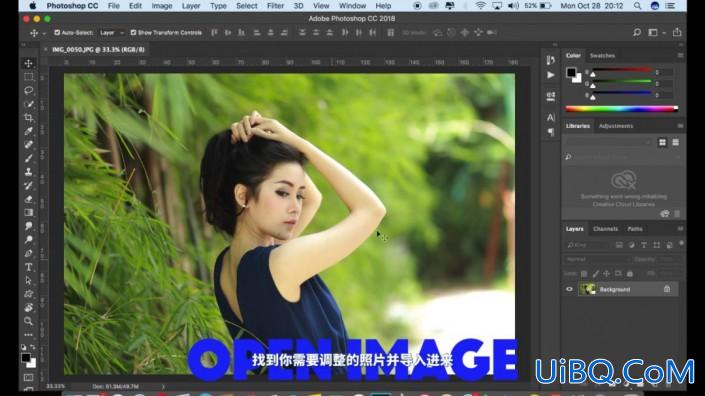Image resolution: width=705 pixels, height=396 pixels.
Task: Open the Move tool preset picker arrow
Action: (x=44, y=33)
